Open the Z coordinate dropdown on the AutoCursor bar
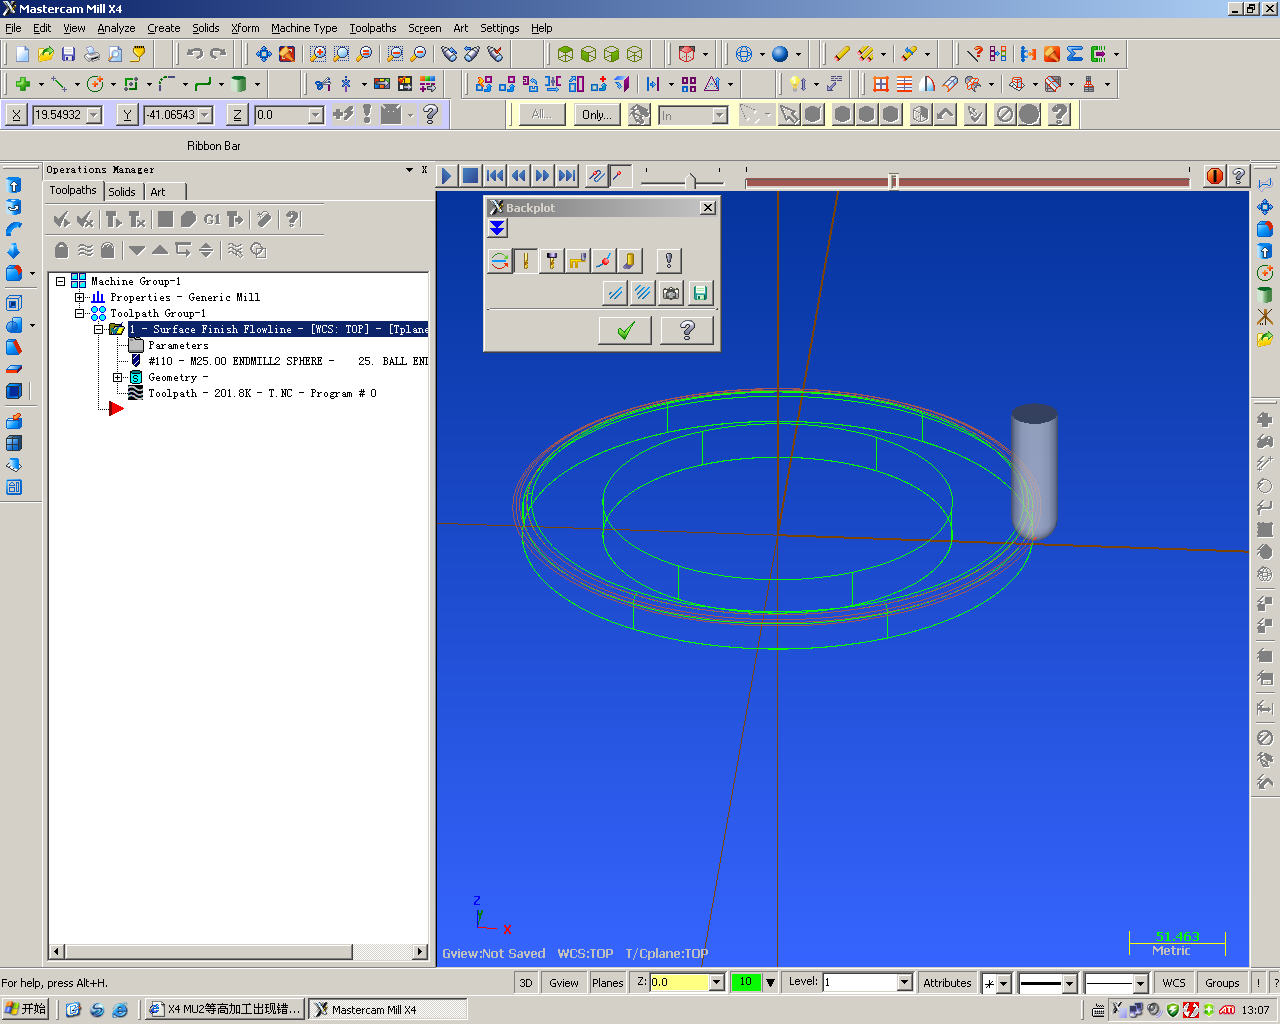 click(x=316, y=115)
